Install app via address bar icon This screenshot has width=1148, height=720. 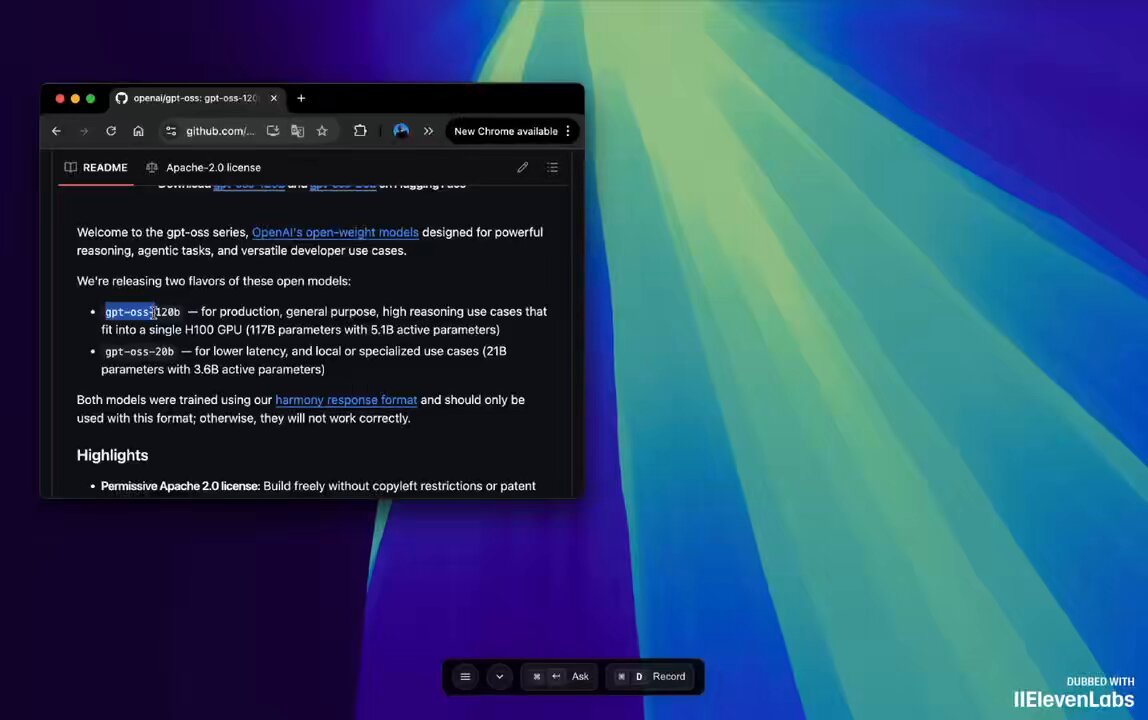273,131
